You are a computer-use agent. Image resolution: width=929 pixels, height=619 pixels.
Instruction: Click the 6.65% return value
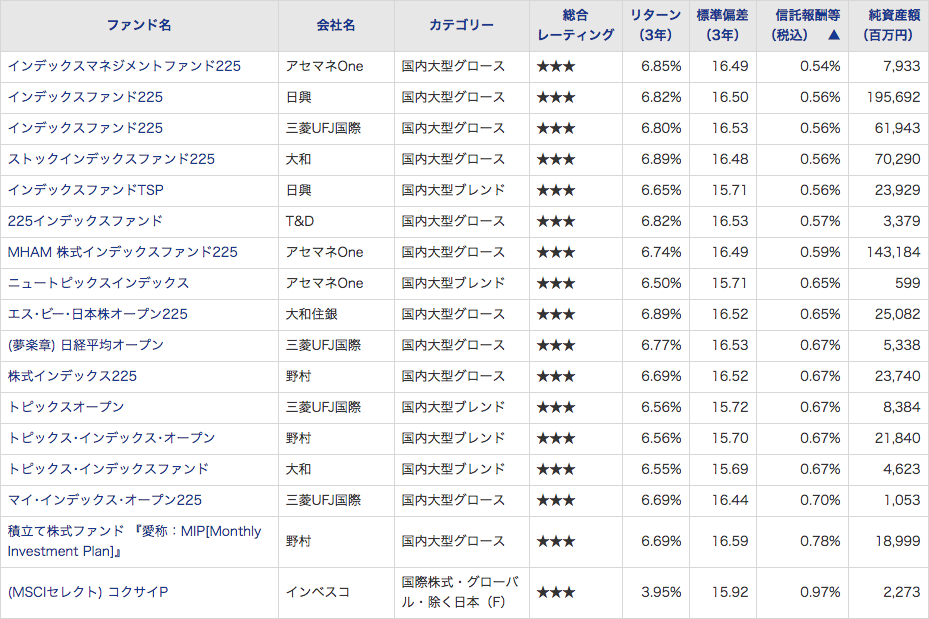pyautogui.click(x=661, y=190)
